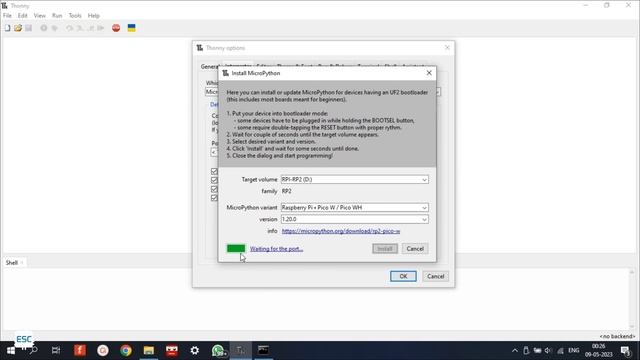
Task: Open the Edit menu
Action: 22,16
